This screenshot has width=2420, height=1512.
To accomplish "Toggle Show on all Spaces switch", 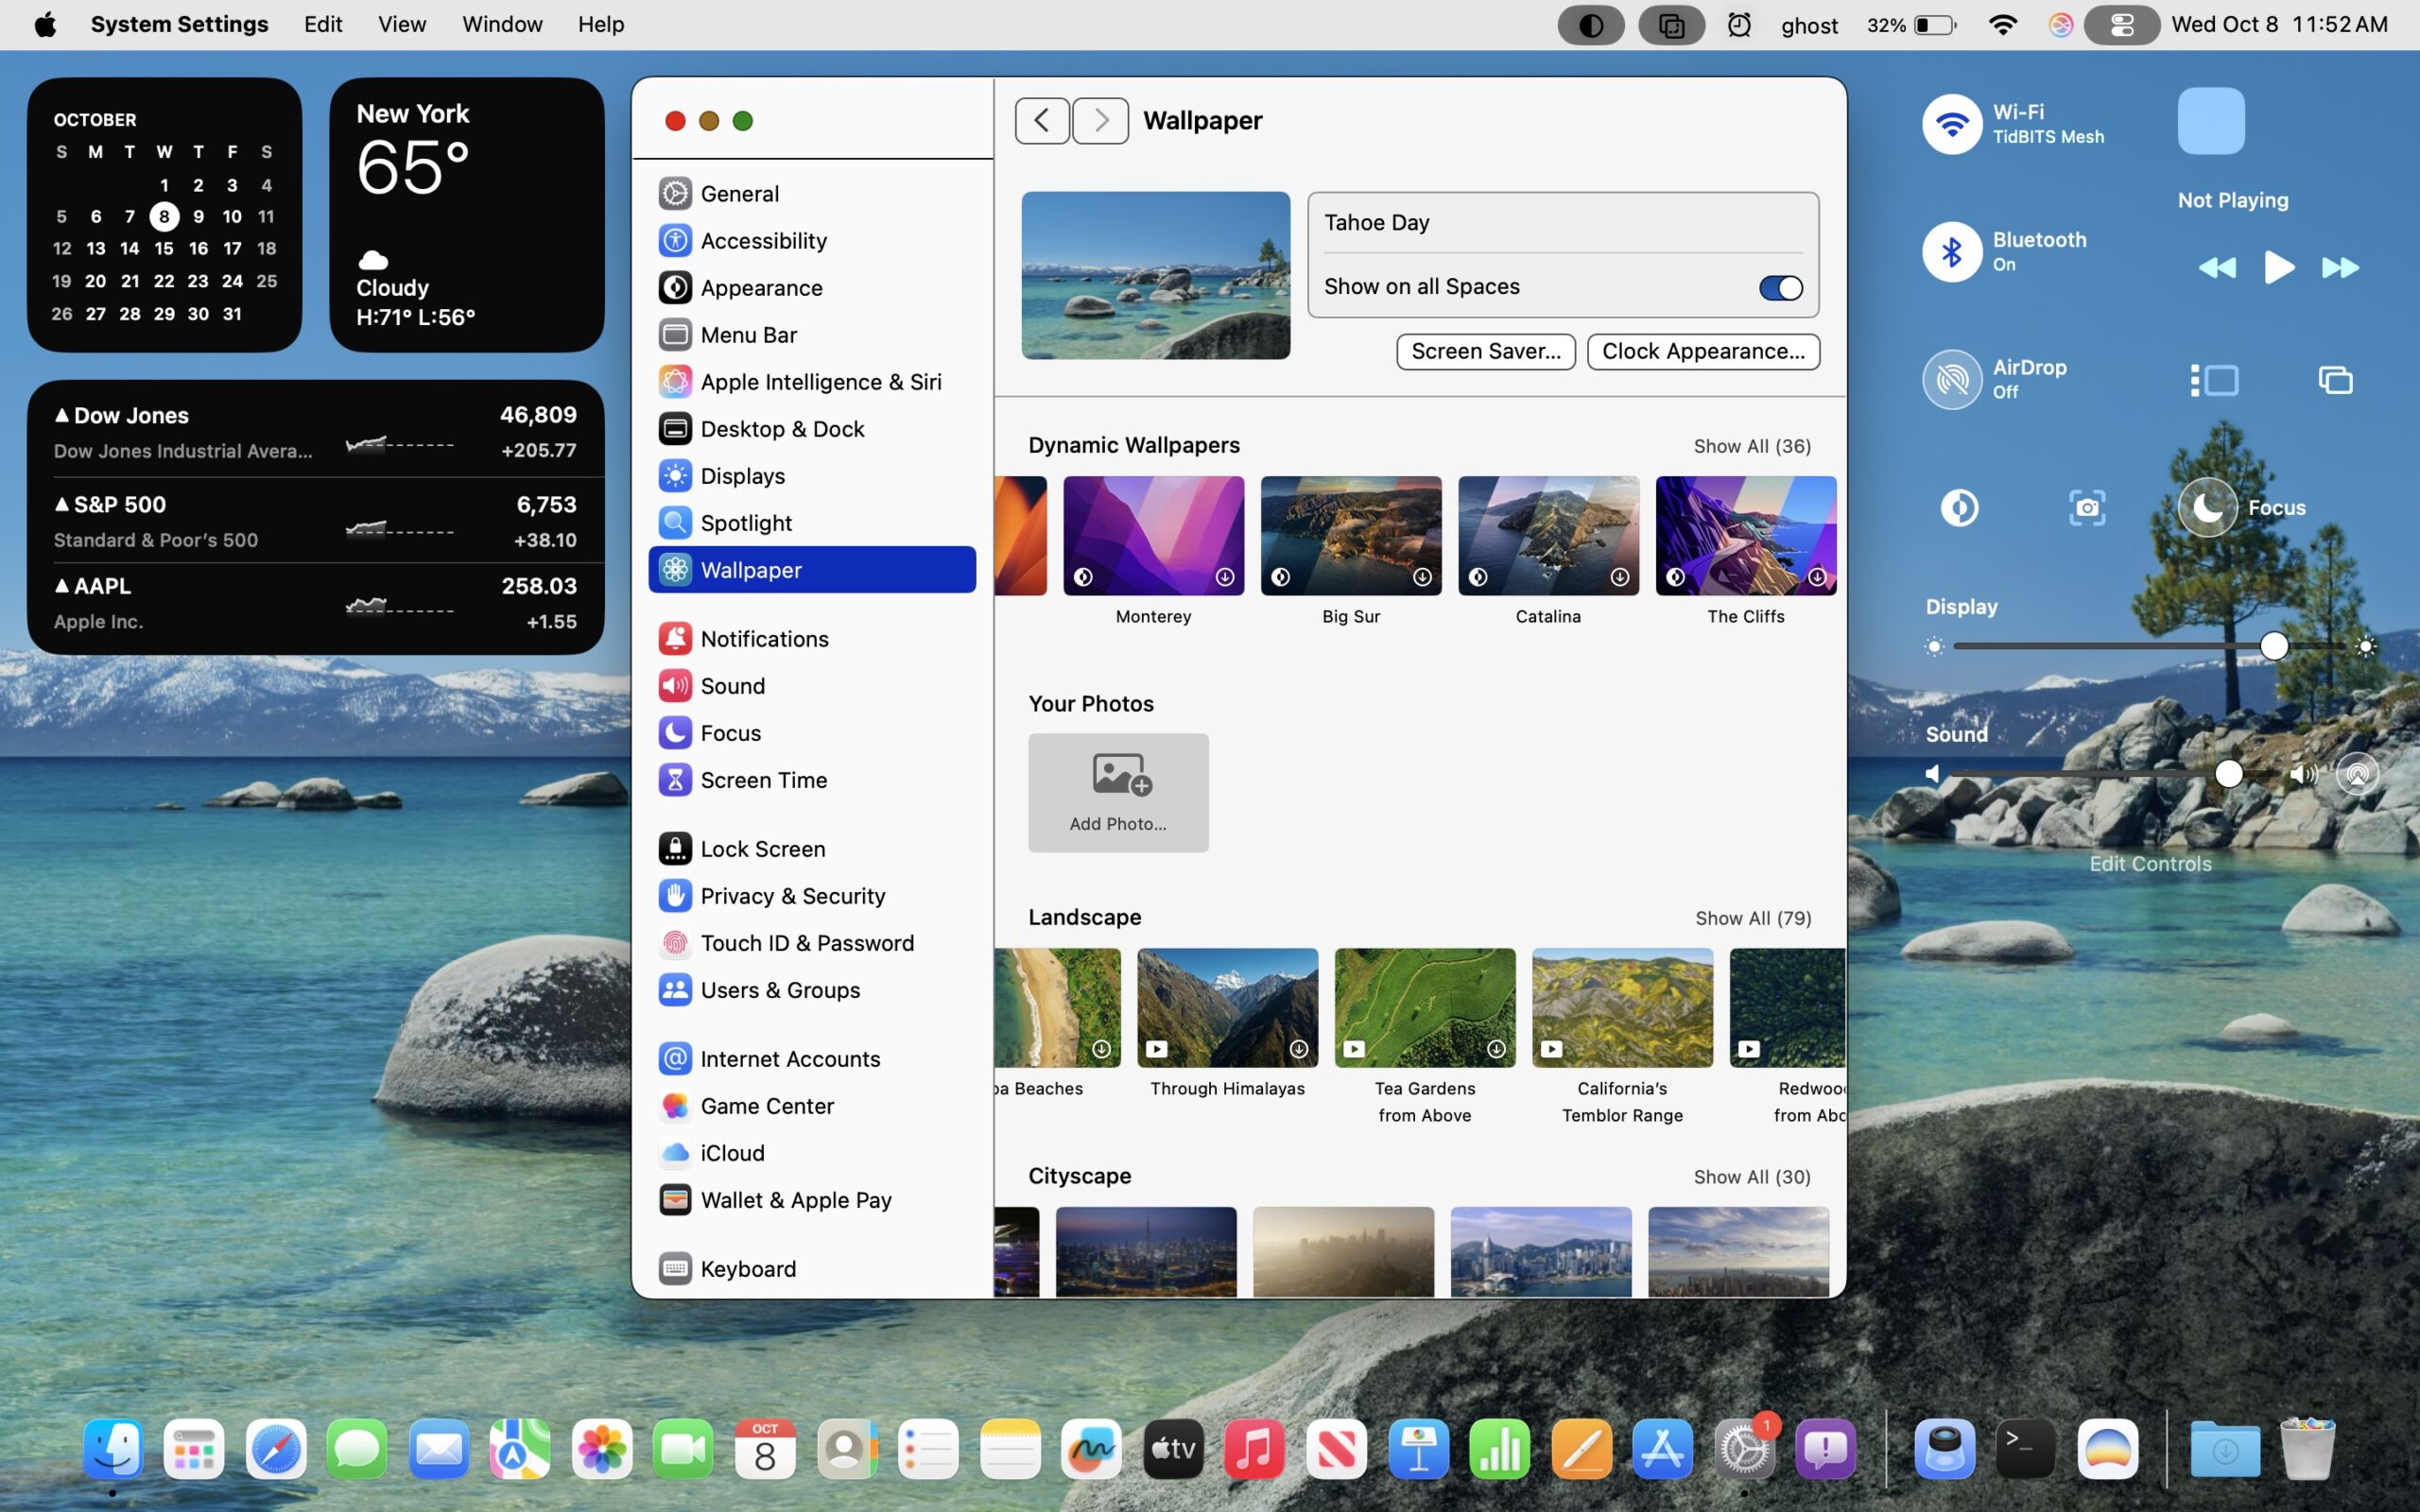I will (1780, 288).
